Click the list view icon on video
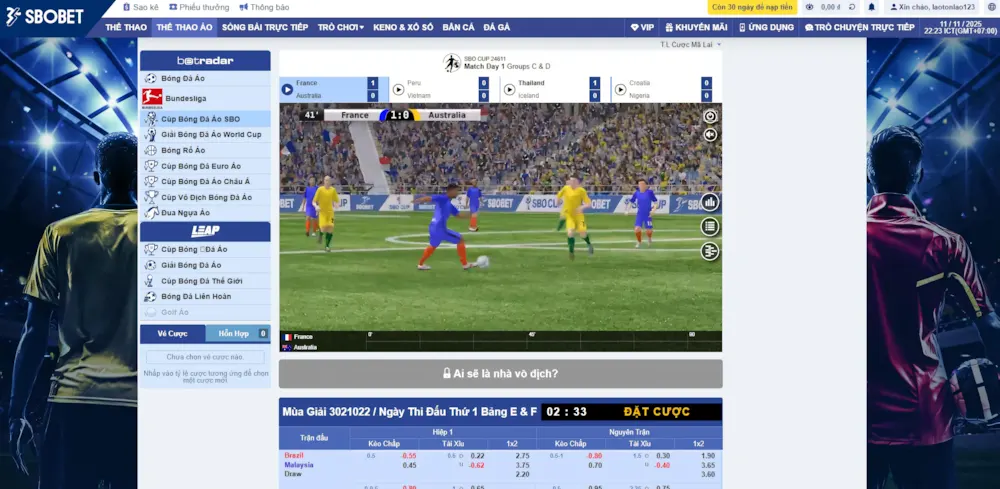 coord(710,226)
